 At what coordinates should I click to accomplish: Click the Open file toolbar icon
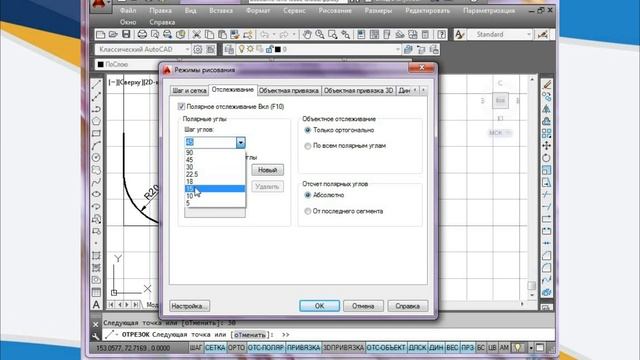point(113,35)
